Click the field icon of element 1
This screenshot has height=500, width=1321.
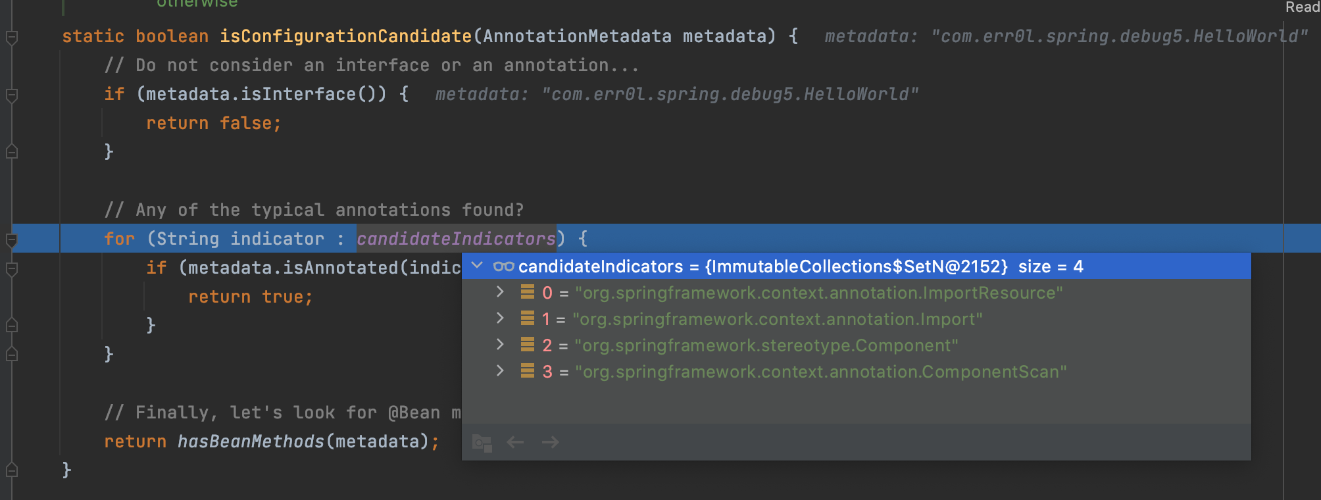(x=527, y=319)
